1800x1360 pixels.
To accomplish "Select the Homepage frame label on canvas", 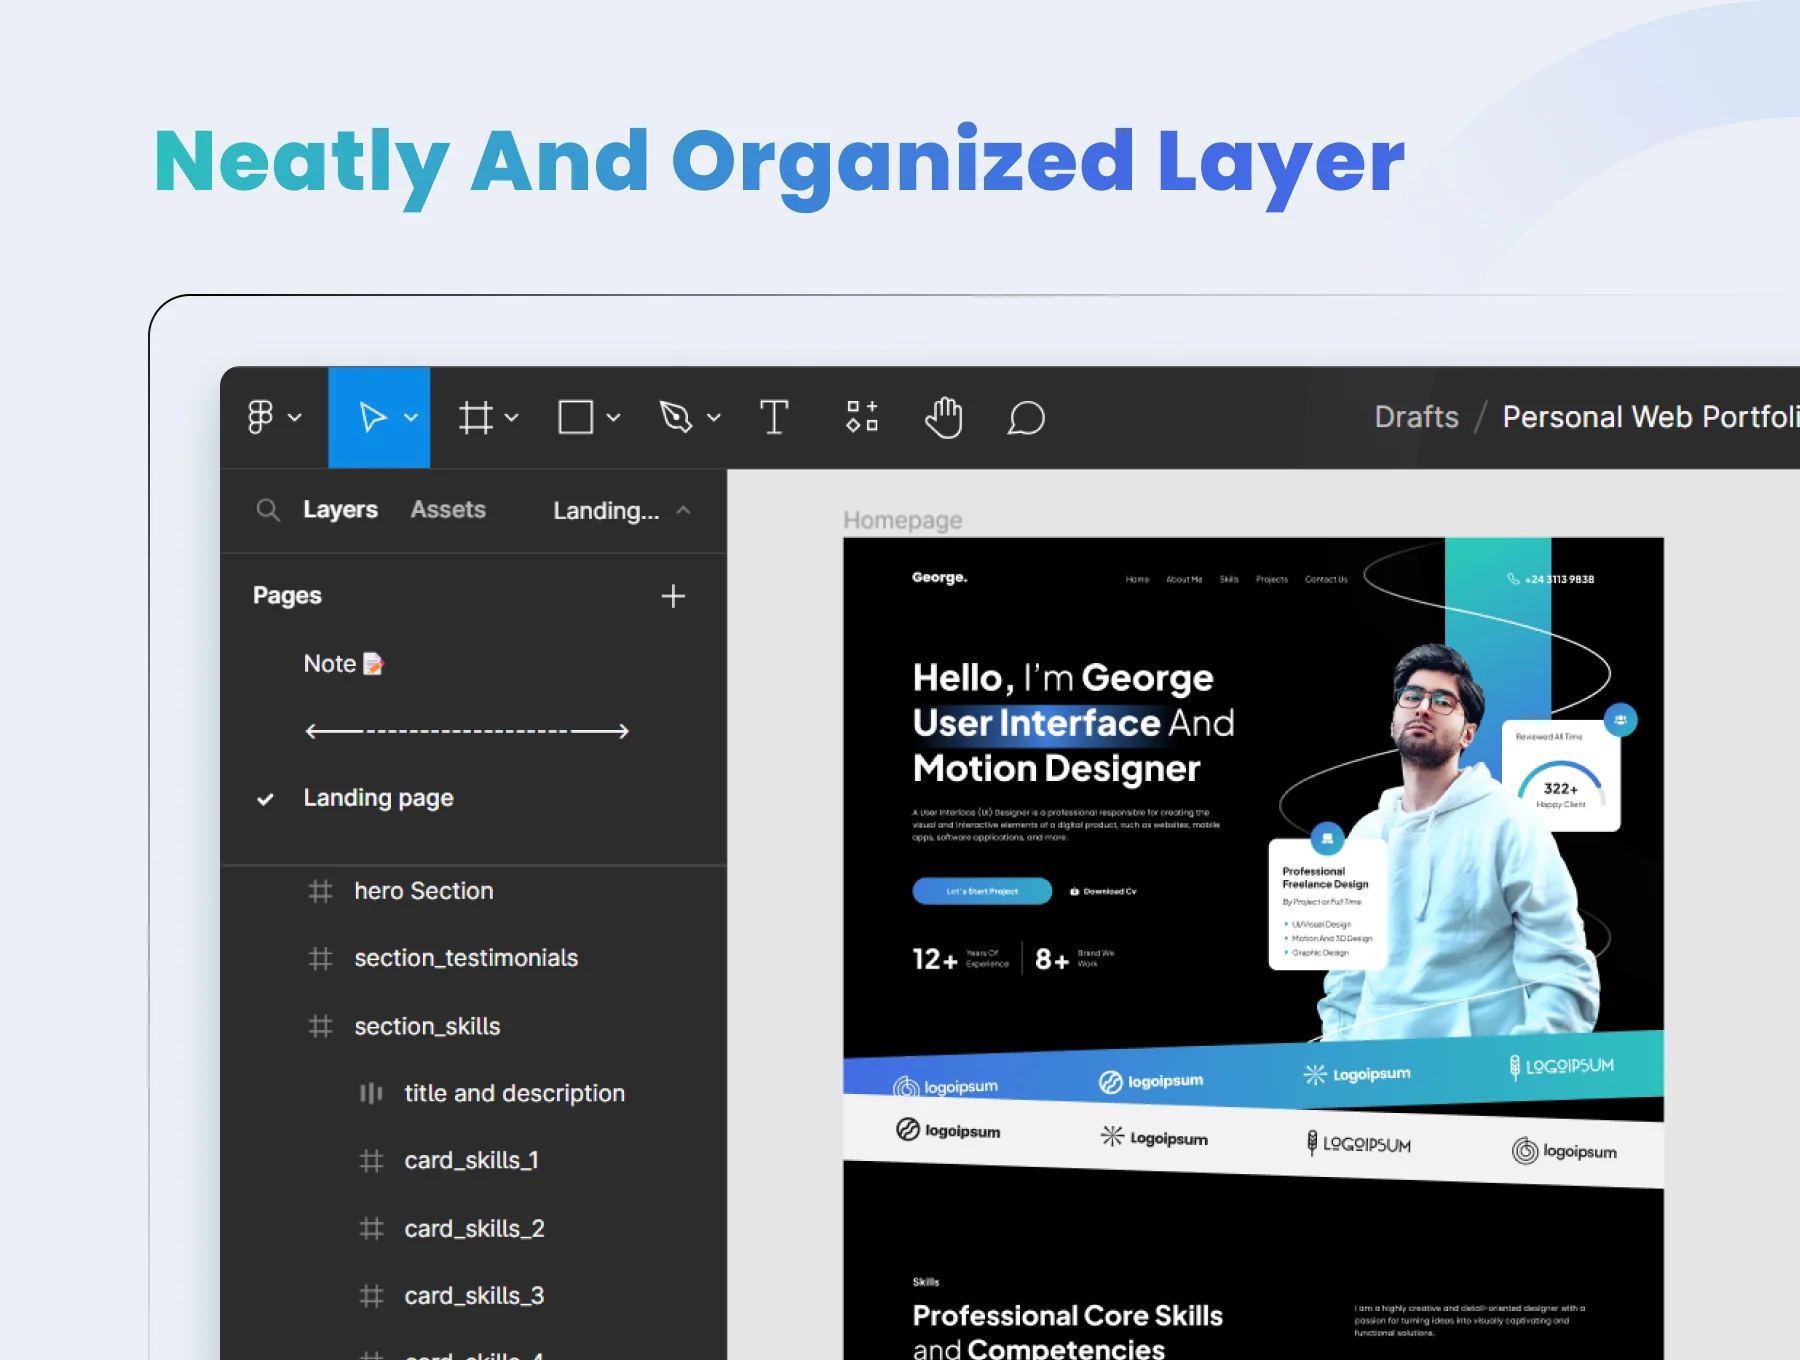I will click(902, 520).
